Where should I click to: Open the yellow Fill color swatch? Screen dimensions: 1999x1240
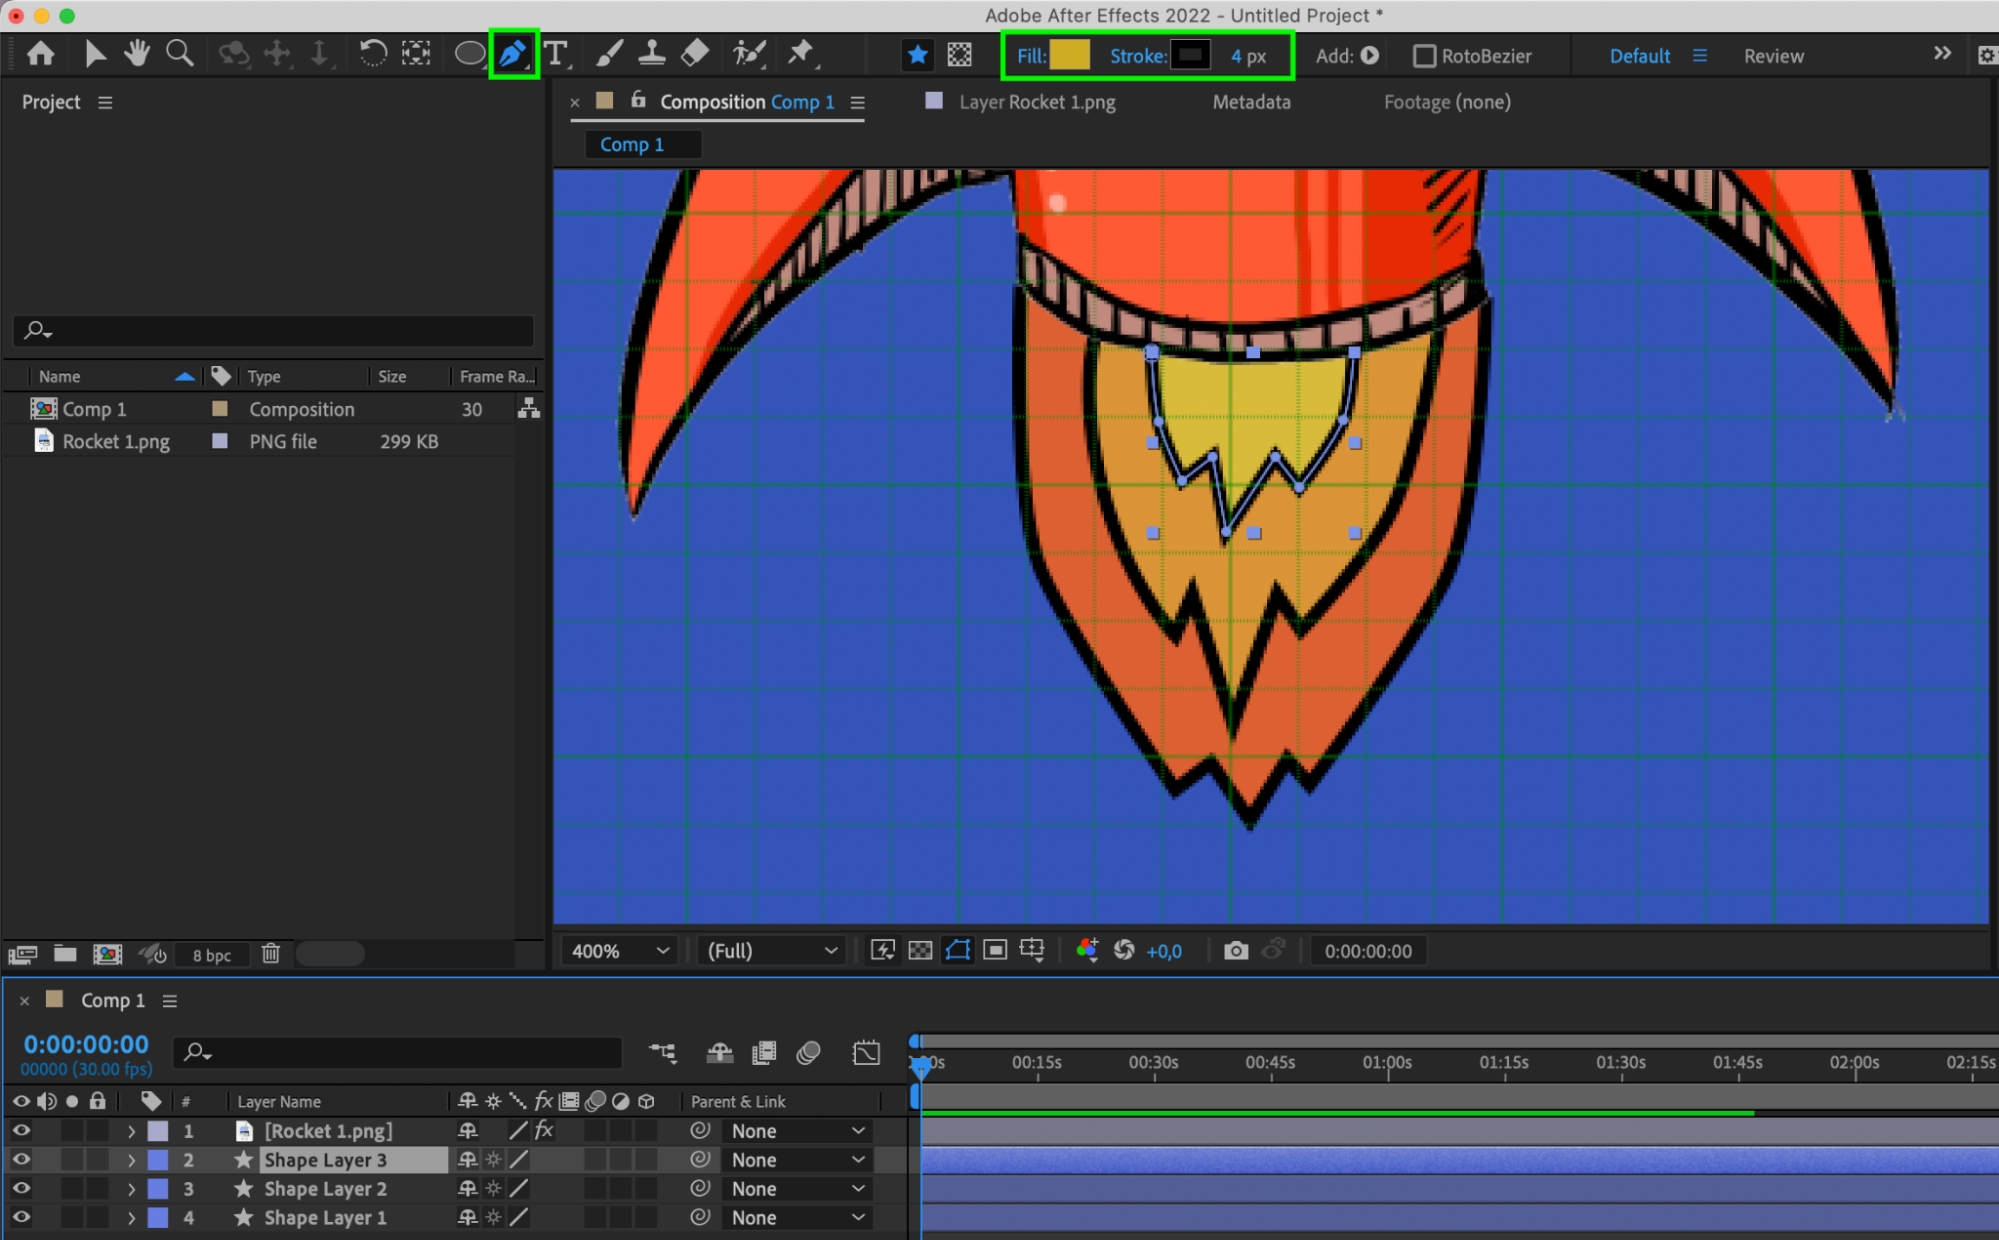coord(1069,56)
